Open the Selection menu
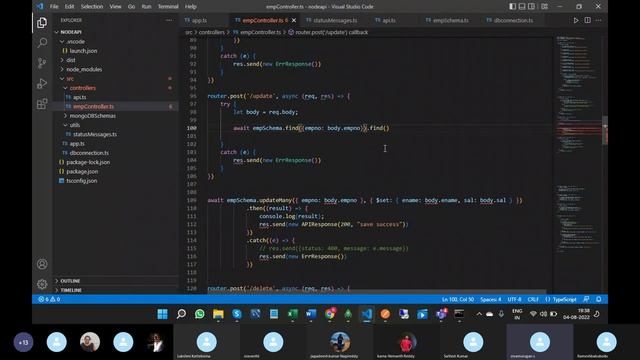 (92, 7)
